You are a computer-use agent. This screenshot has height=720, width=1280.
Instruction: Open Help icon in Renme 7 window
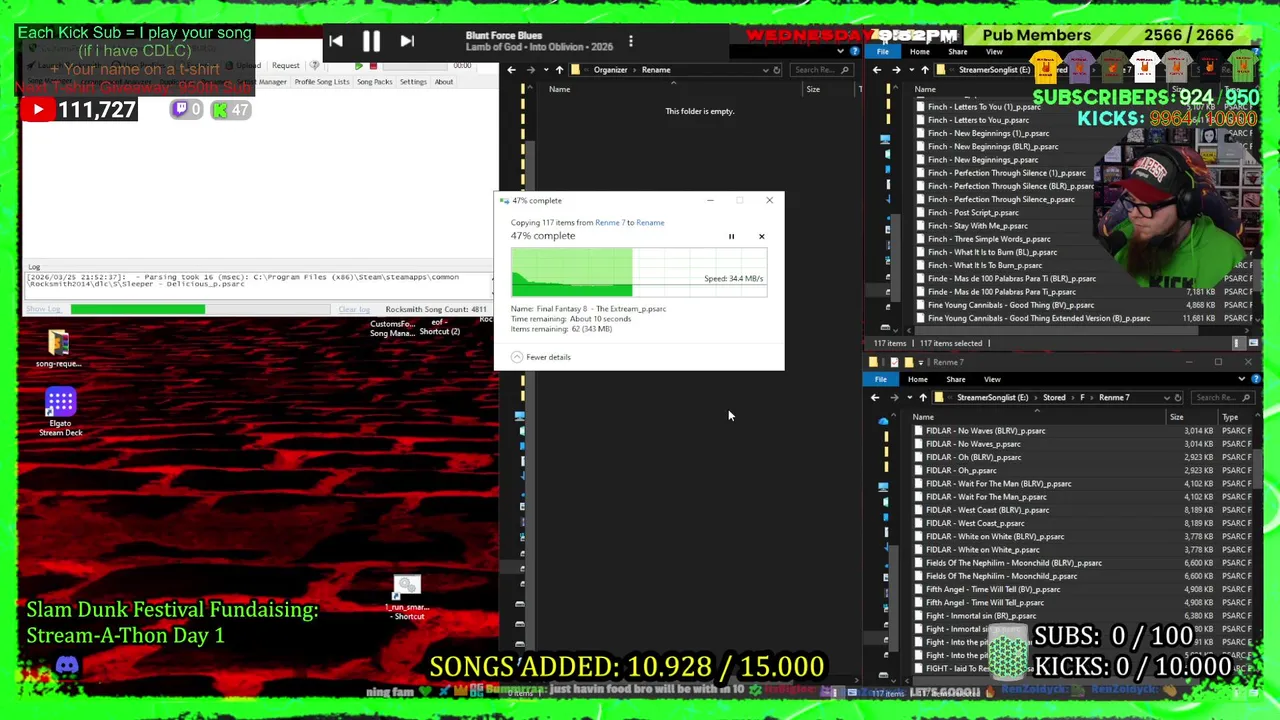pos(1256,379)
